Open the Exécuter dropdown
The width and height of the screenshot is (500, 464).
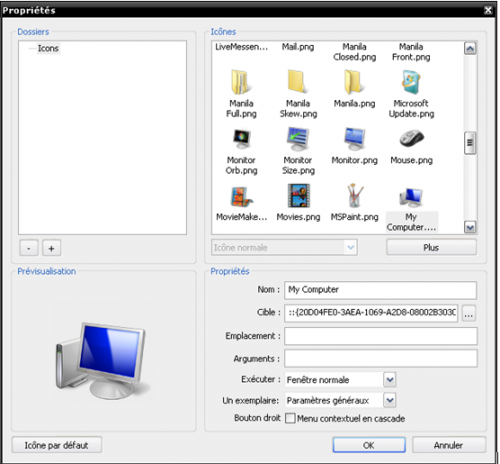coord(390,380)
